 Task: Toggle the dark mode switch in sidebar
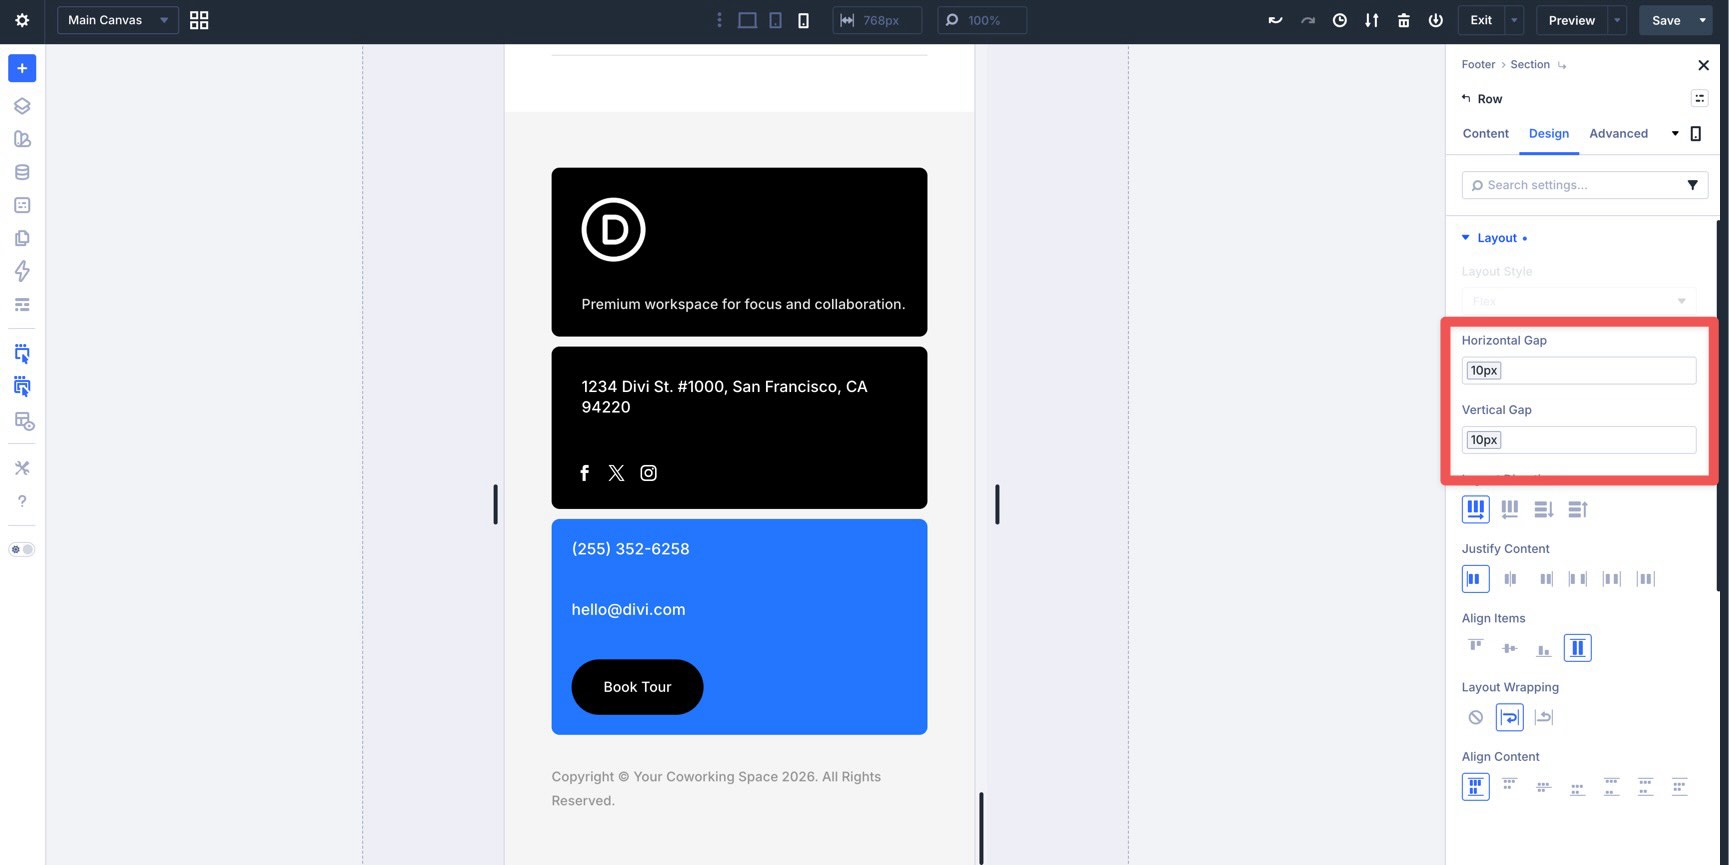click(x=22, y=549)
